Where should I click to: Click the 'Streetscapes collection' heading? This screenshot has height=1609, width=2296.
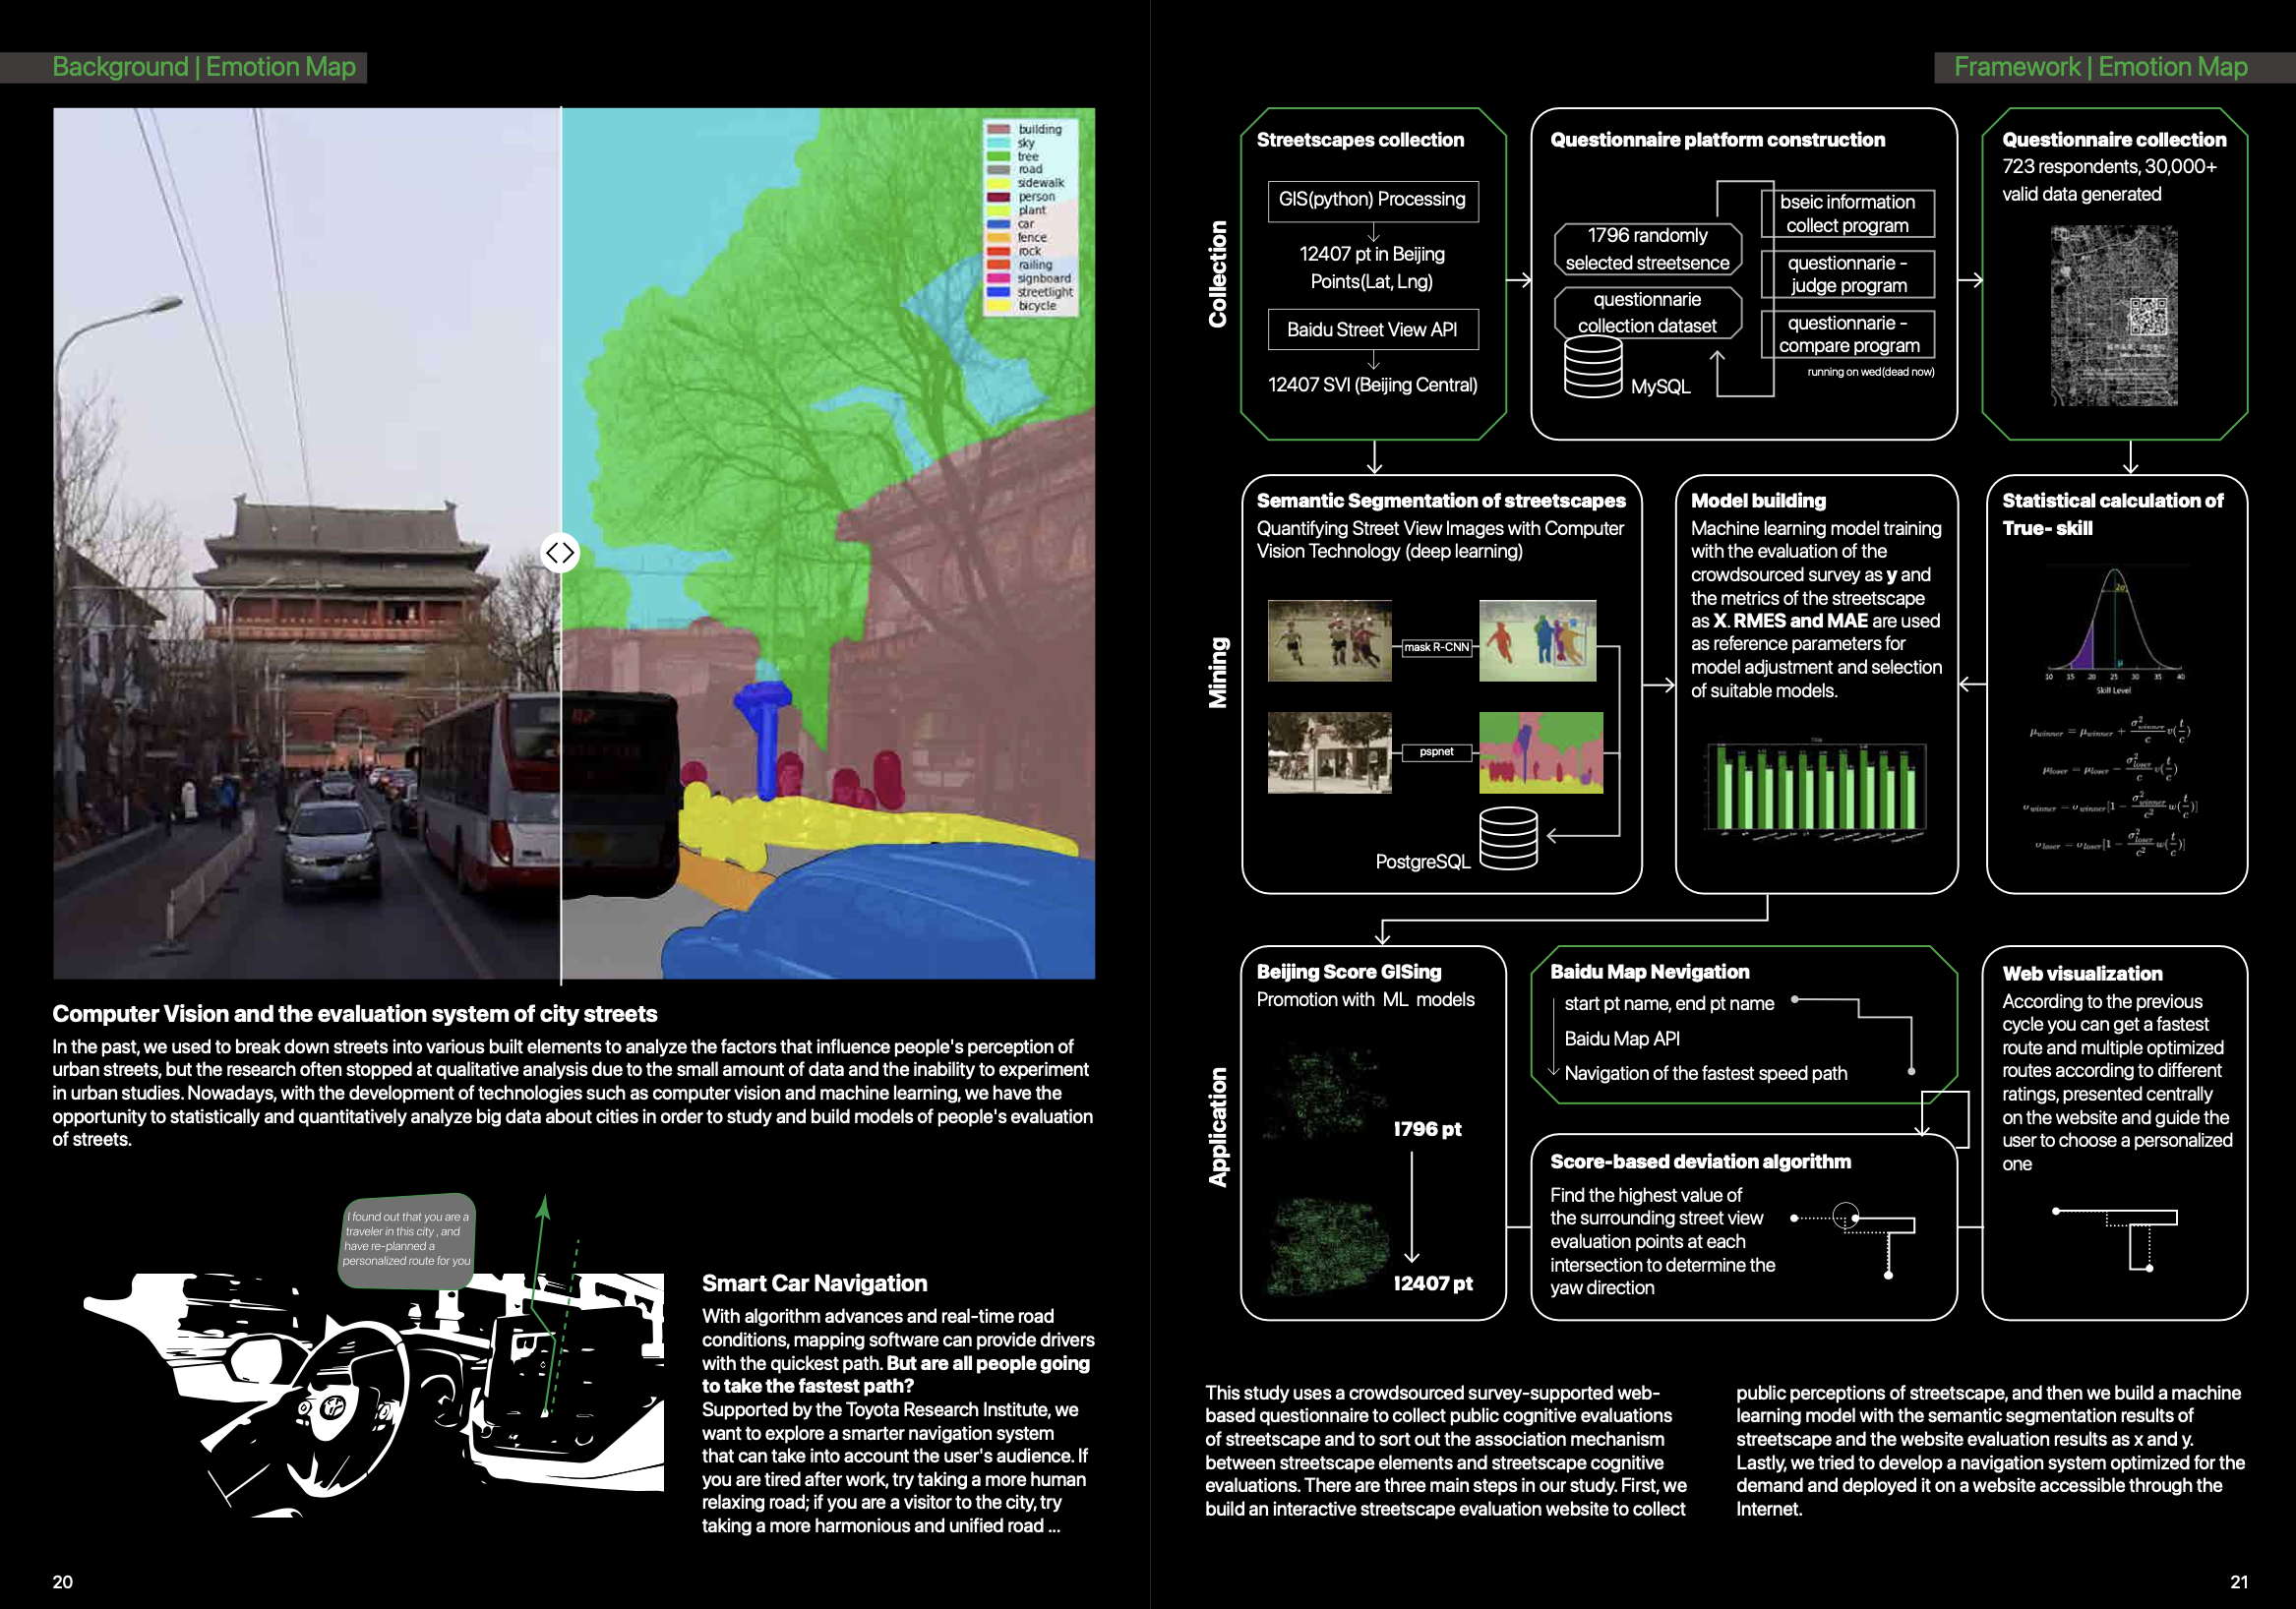point(1360,140)
